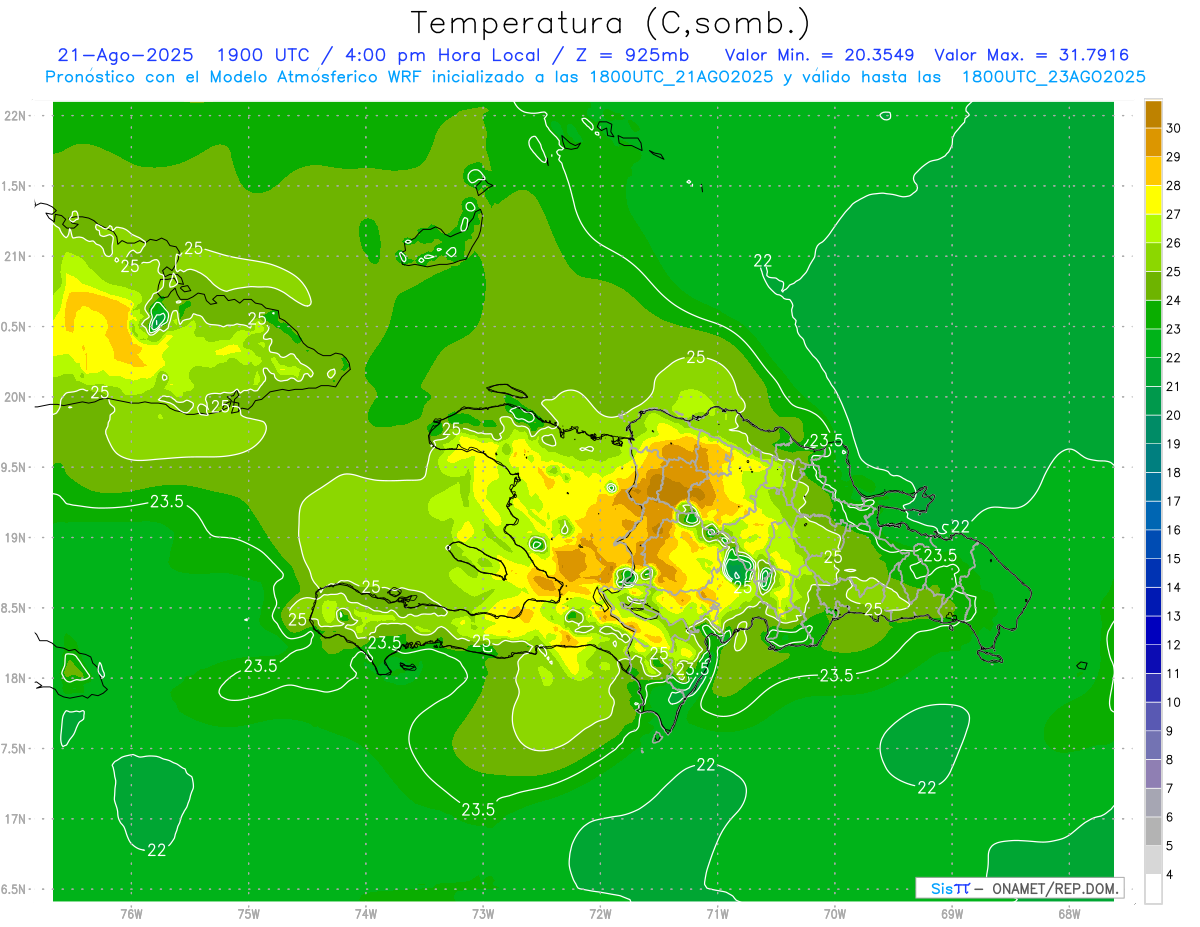The height and width of the screenshot is (927, 1200).
Task: Click 'Valor Max. = 31.7916' value
Action: point(1032,55)
